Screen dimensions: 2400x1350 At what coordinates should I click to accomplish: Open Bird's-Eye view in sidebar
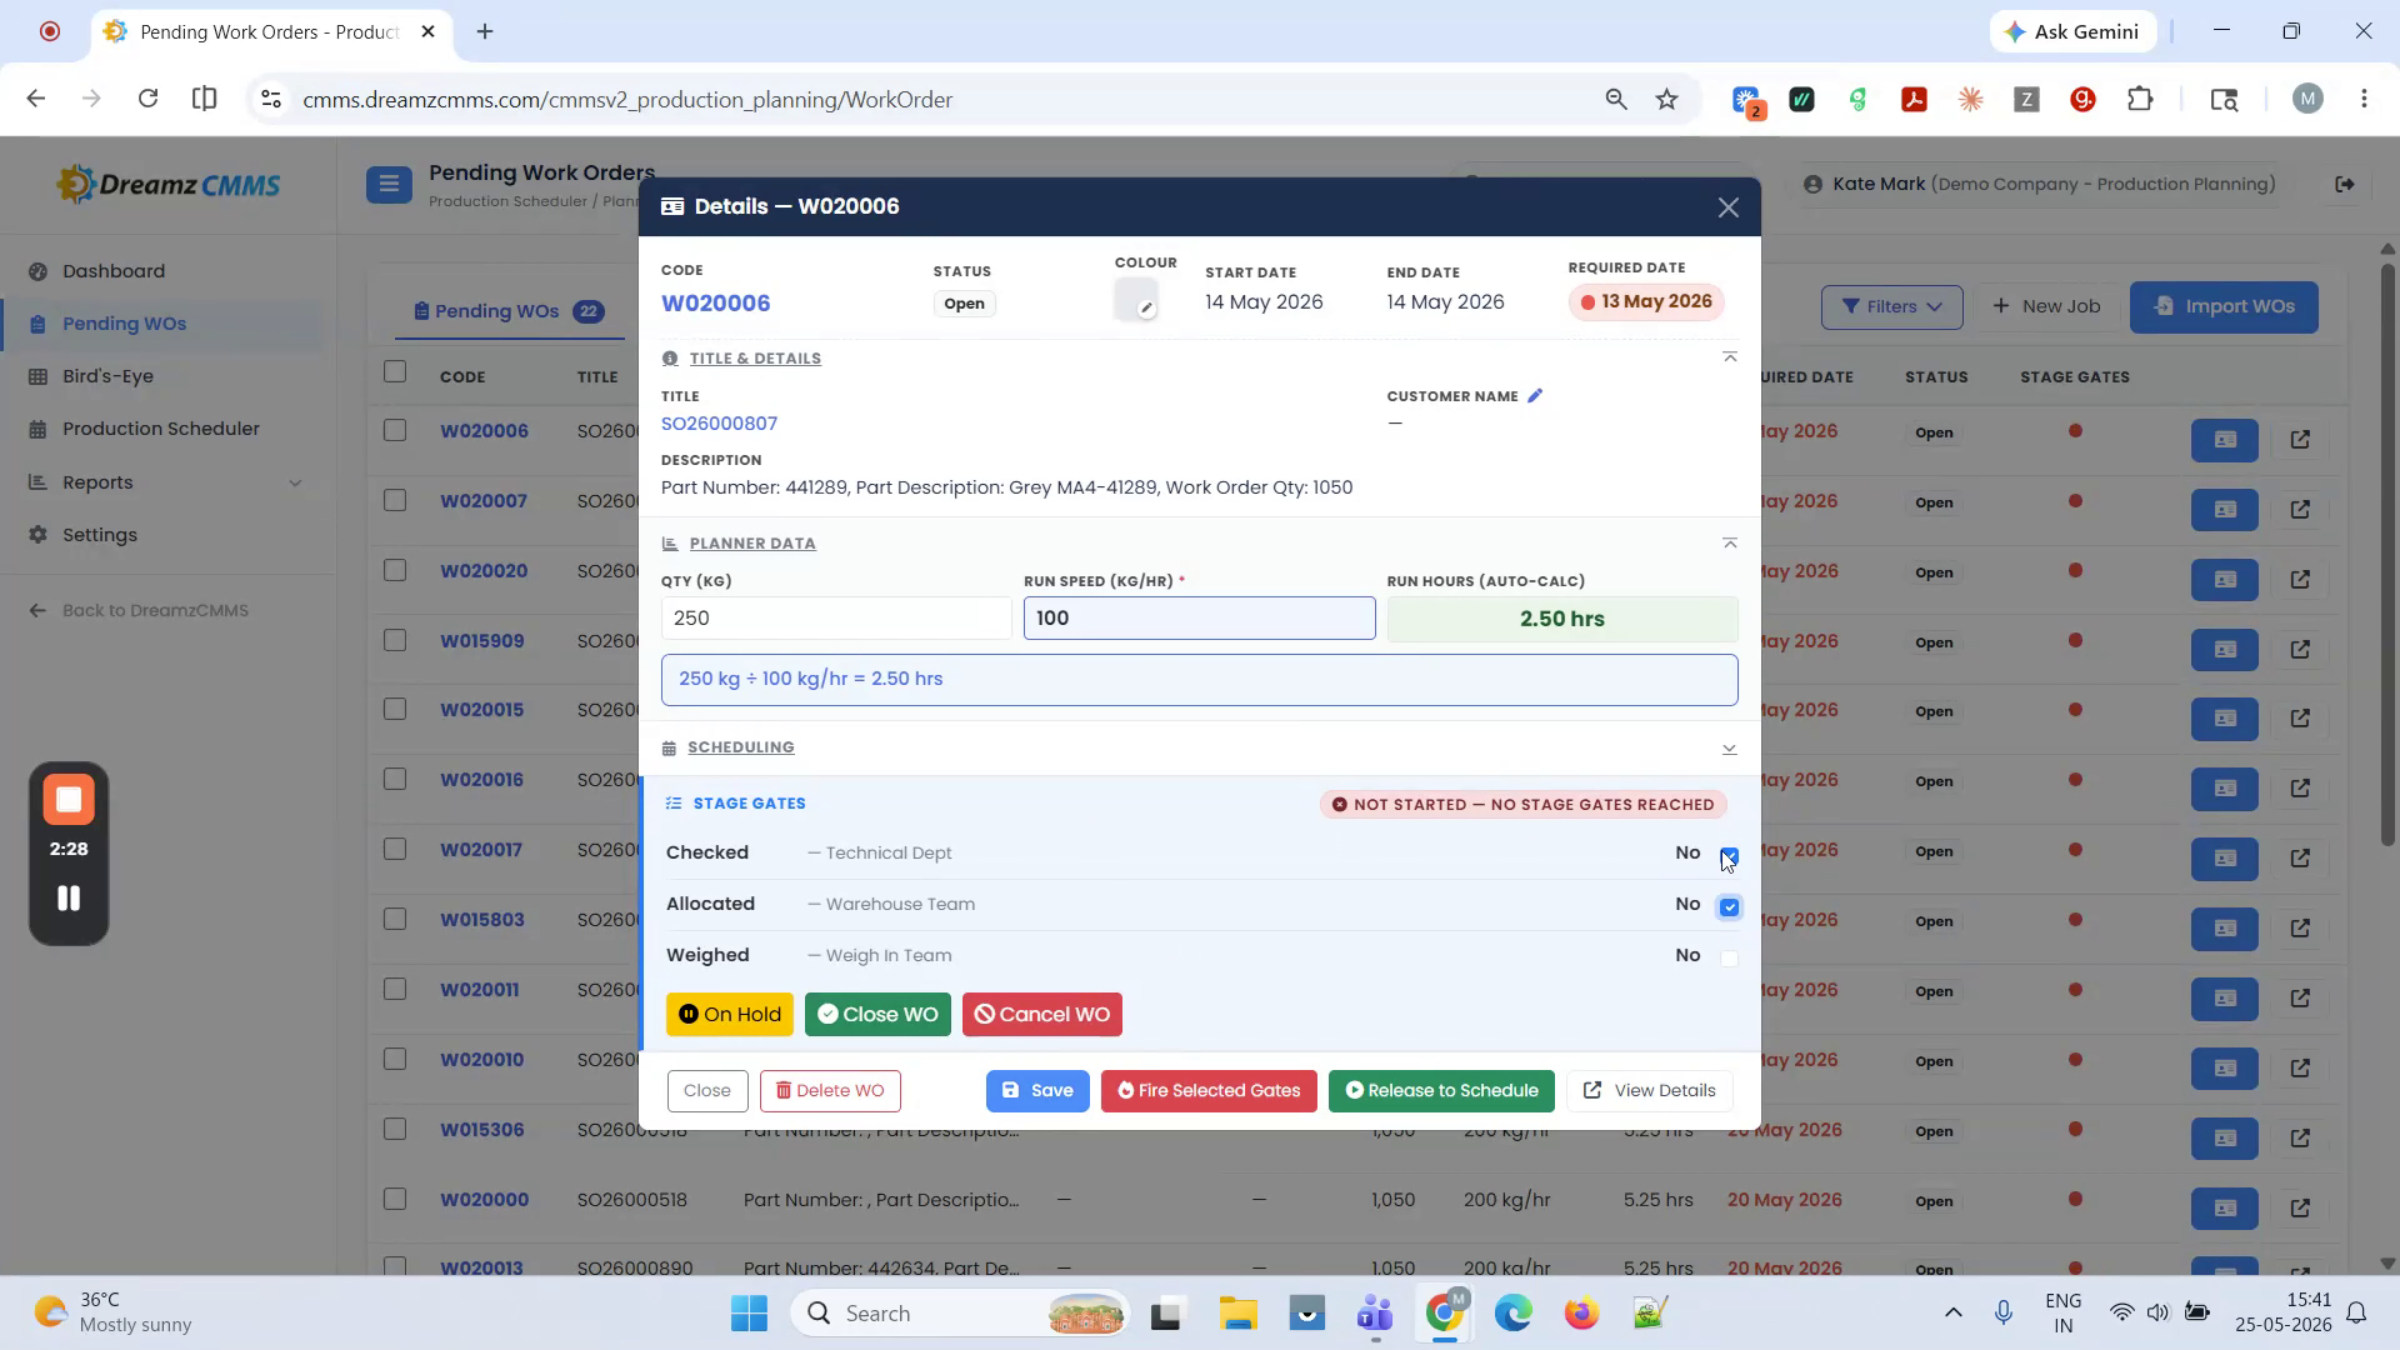(x=108, y=376)
